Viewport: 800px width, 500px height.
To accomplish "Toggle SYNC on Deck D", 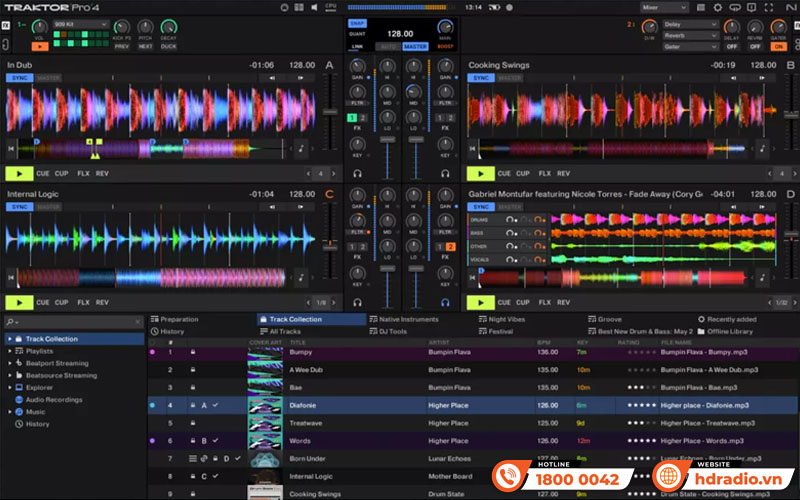I will [481, 207].
